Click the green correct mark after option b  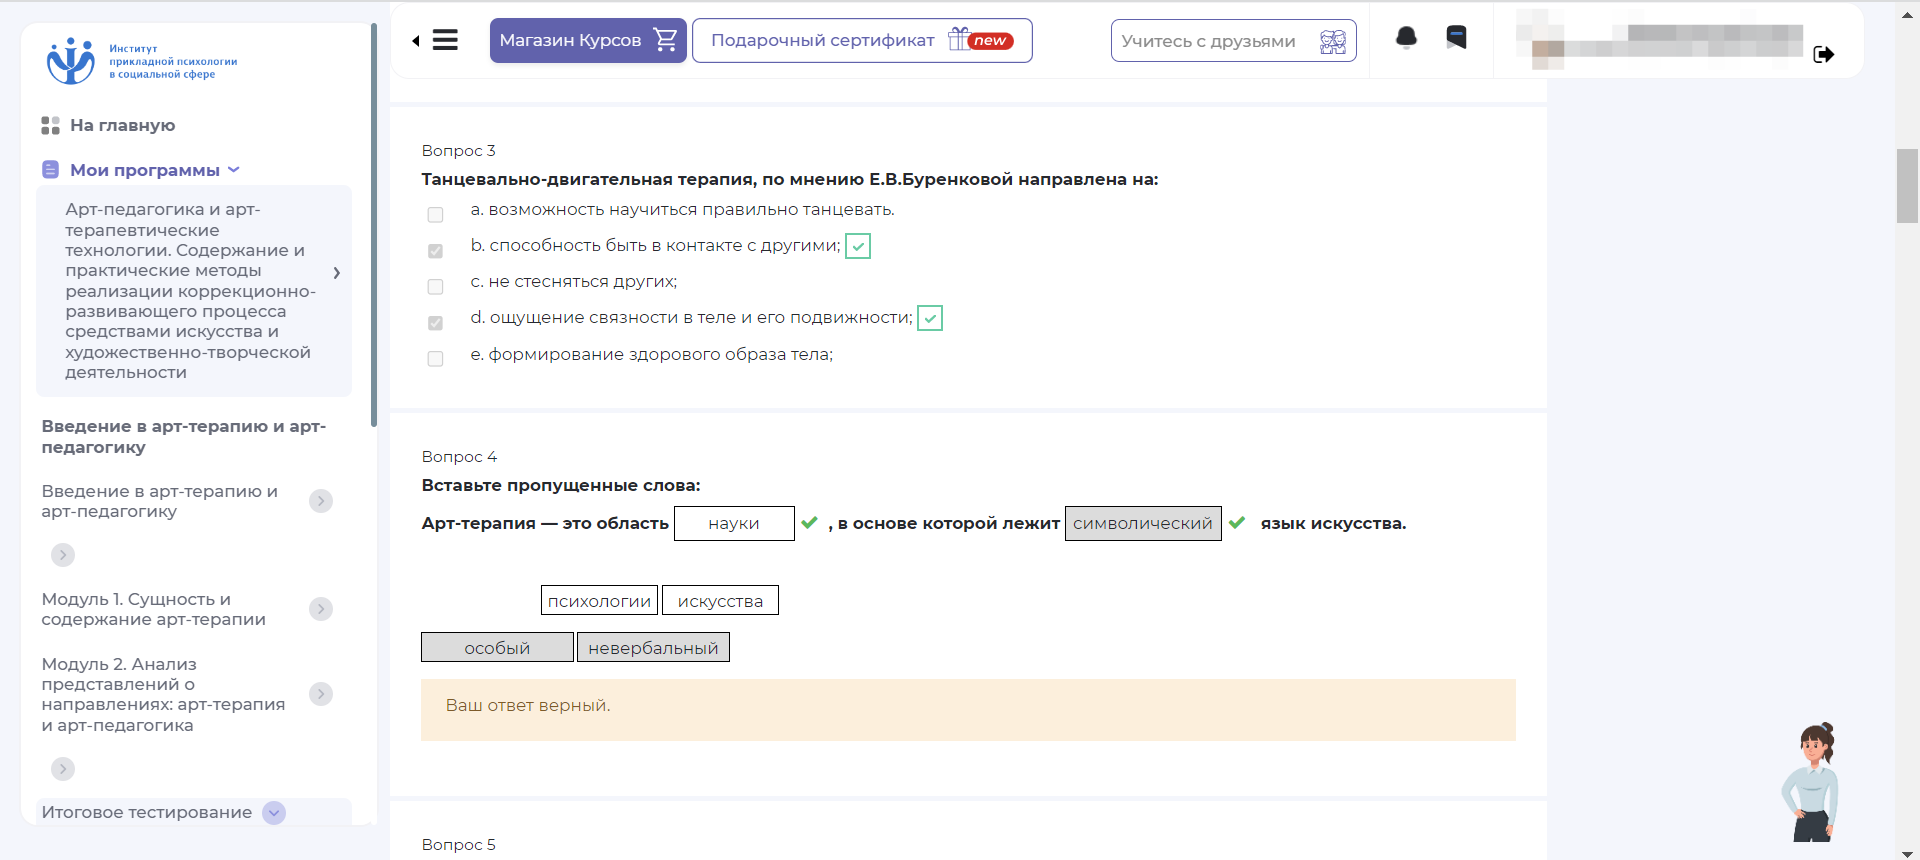[858, 246]
